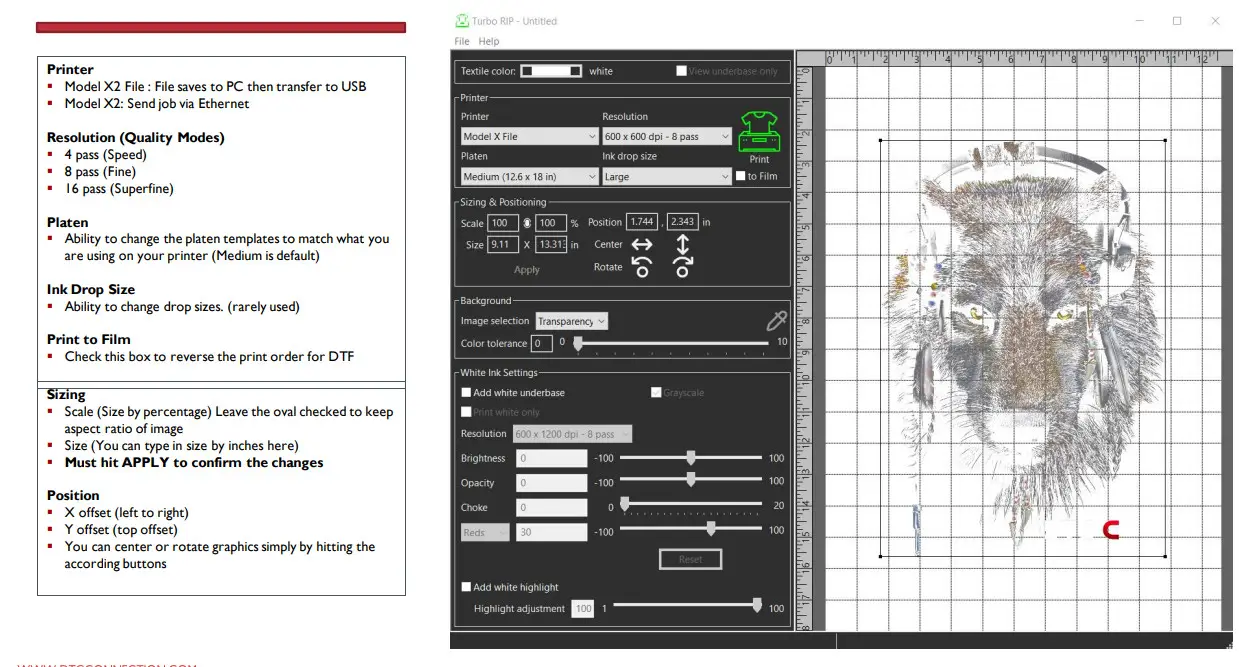Toggle the aspect ratio lock between scale fields
The height and width of the screenshot is (667, 1239).
tap(528, 222)
